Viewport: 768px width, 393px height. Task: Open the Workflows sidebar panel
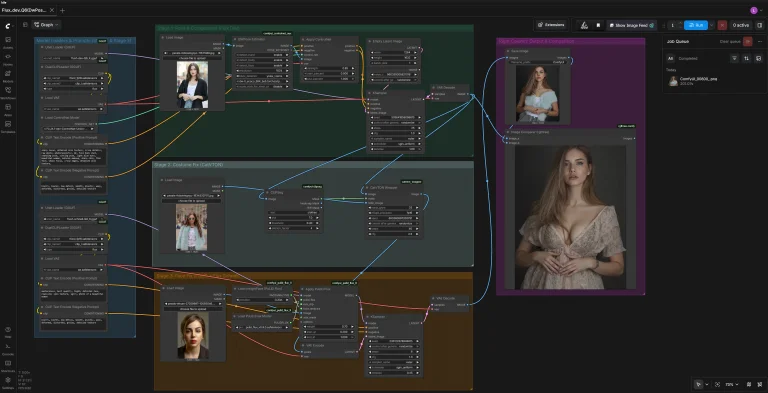pyautogui.click(x=8, y=93)
